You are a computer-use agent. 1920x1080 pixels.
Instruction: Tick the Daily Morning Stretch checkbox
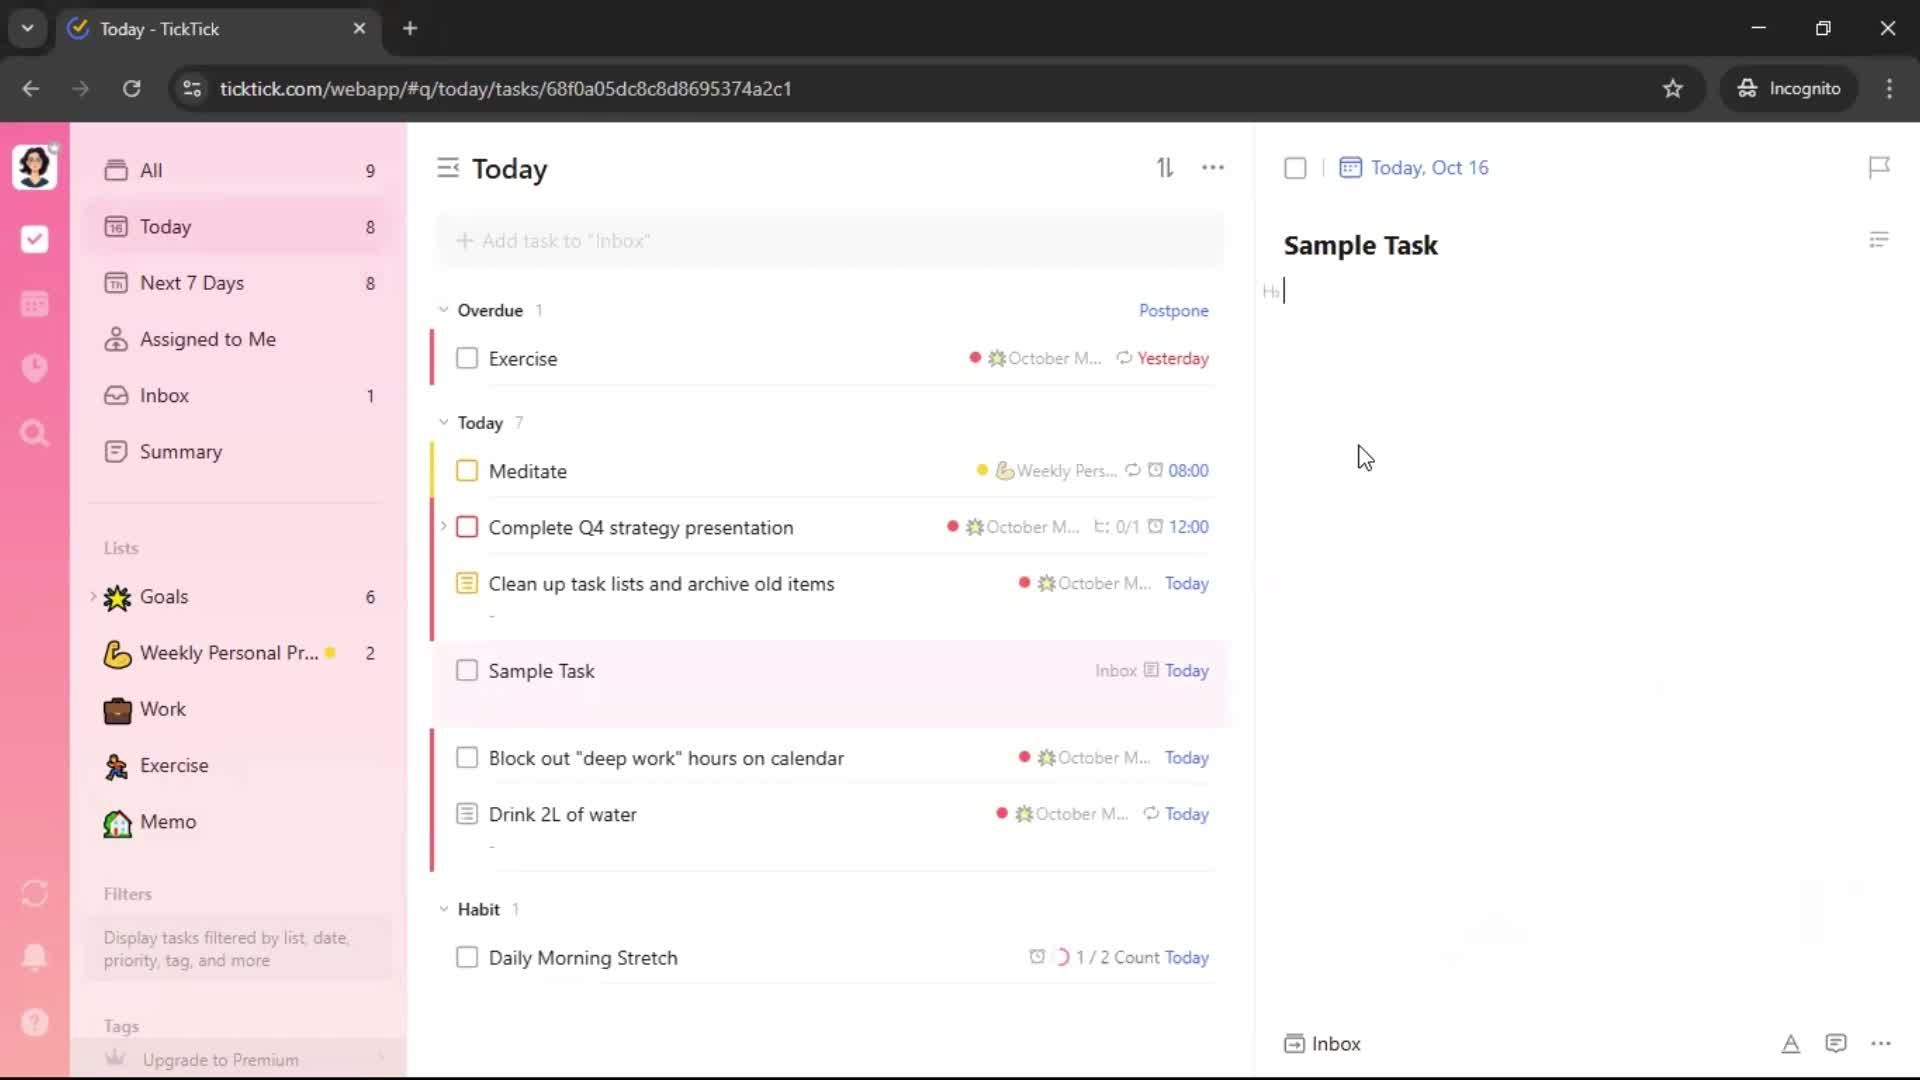click(x=467, y=958)
